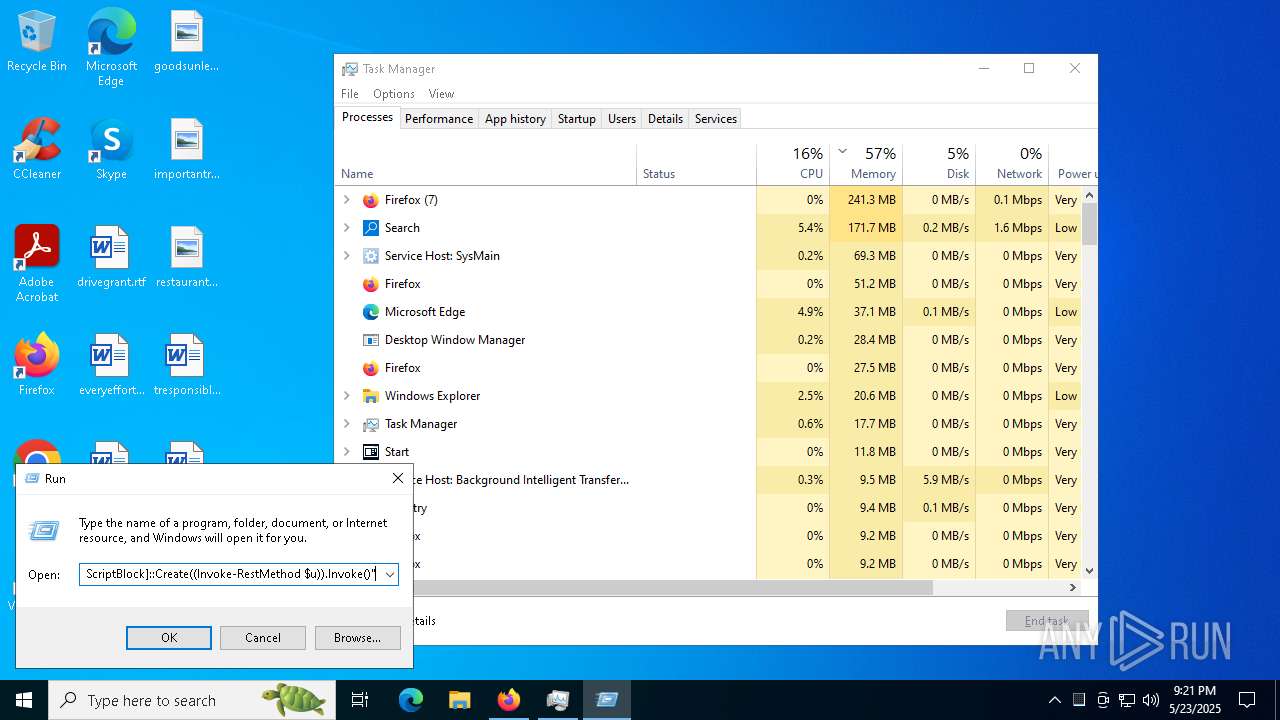Select the everyeffort... Word document on desktop

[x=111, y=366]
